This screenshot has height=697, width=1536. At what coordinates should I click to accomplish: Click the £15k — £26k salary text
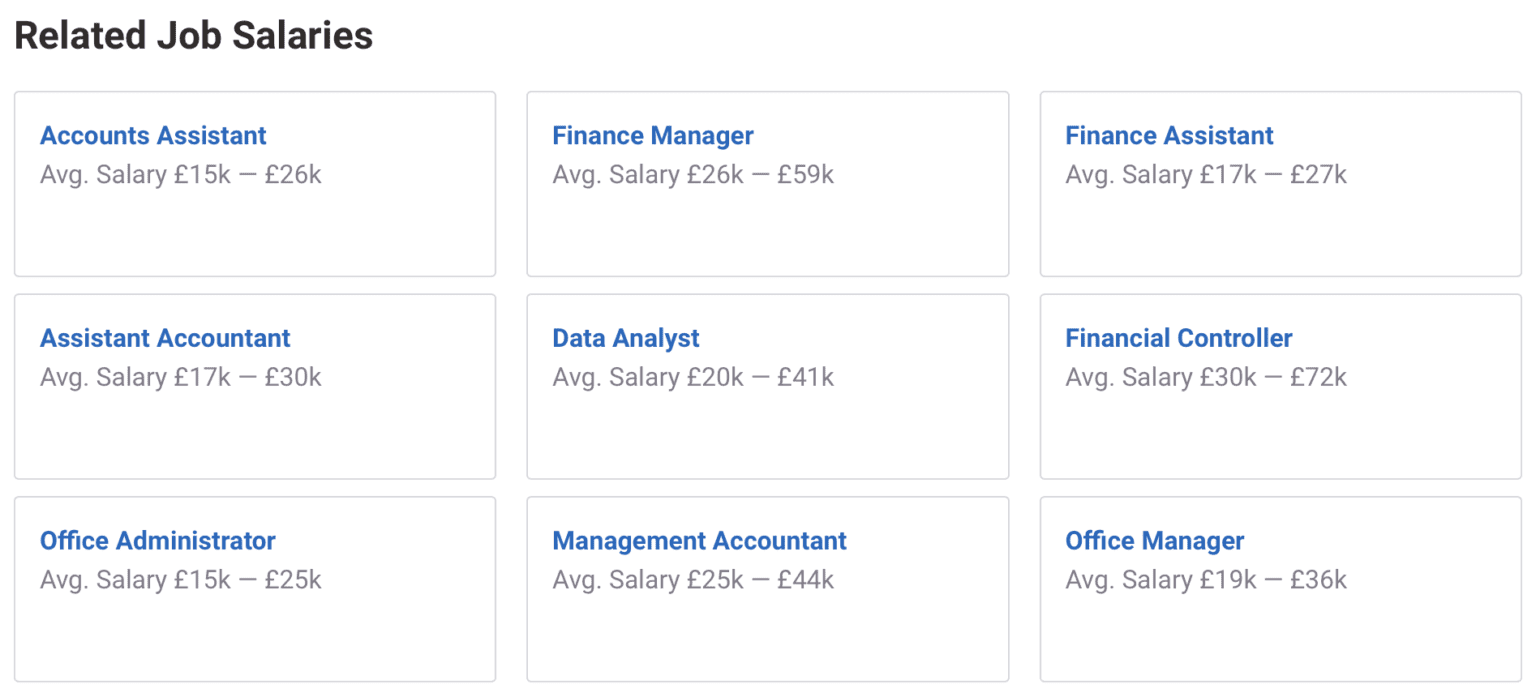click(247, 175)
